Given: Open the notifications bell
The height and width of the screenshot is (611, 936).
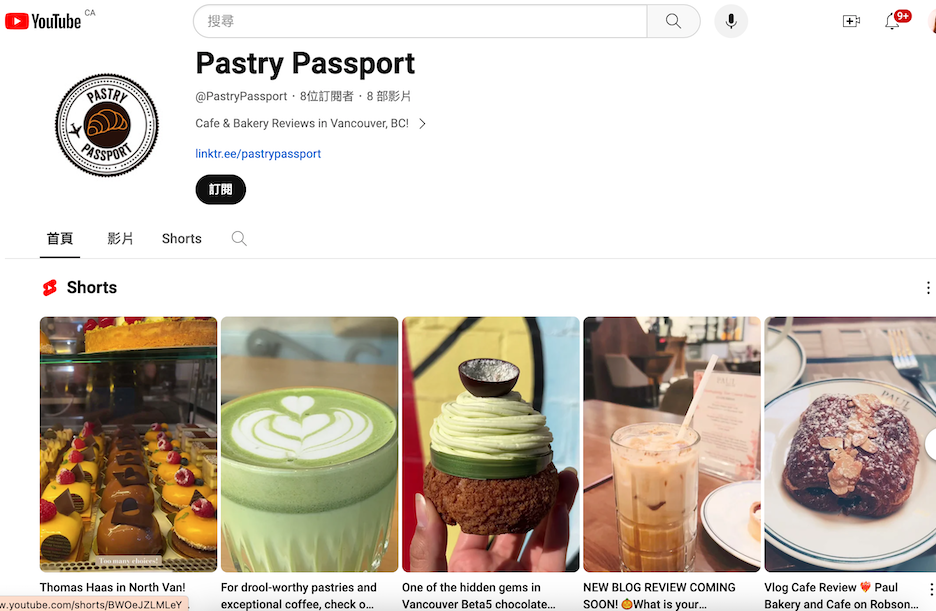Looking at the screenshot, I should pos(892,22).
